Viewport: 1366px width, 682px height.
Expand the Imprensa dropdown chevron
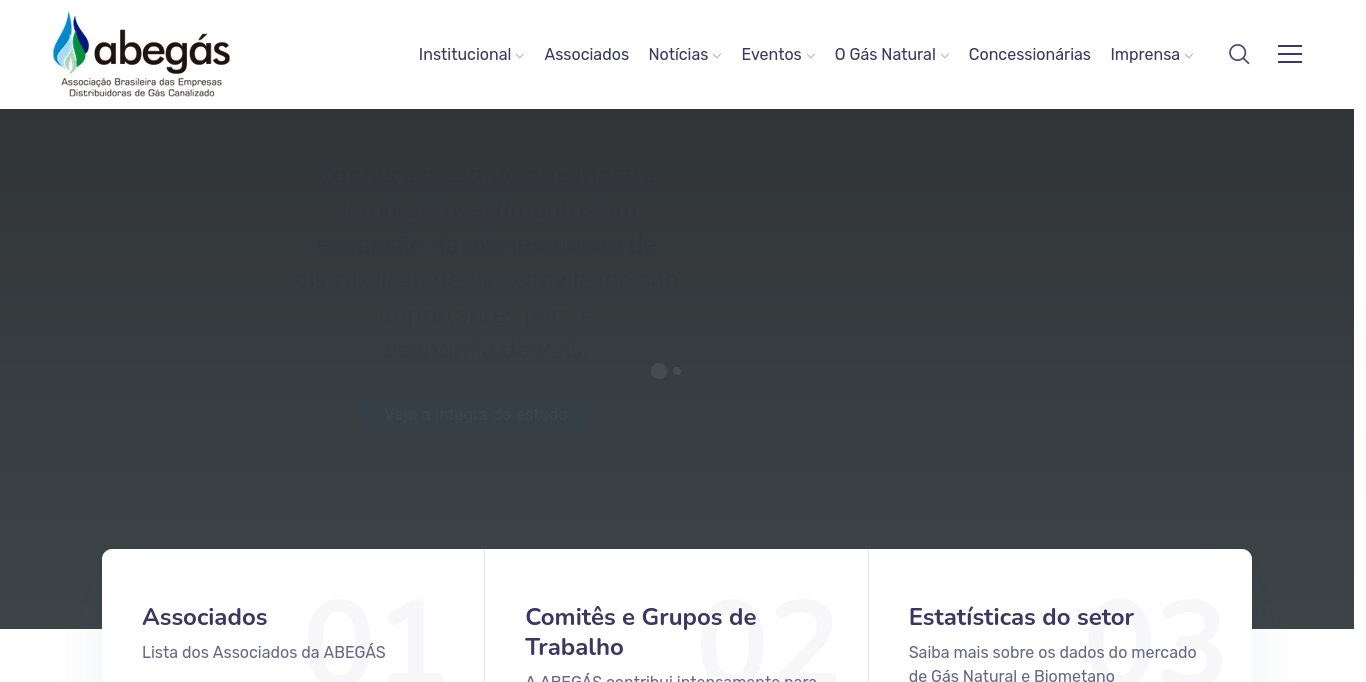(1189, 56)
